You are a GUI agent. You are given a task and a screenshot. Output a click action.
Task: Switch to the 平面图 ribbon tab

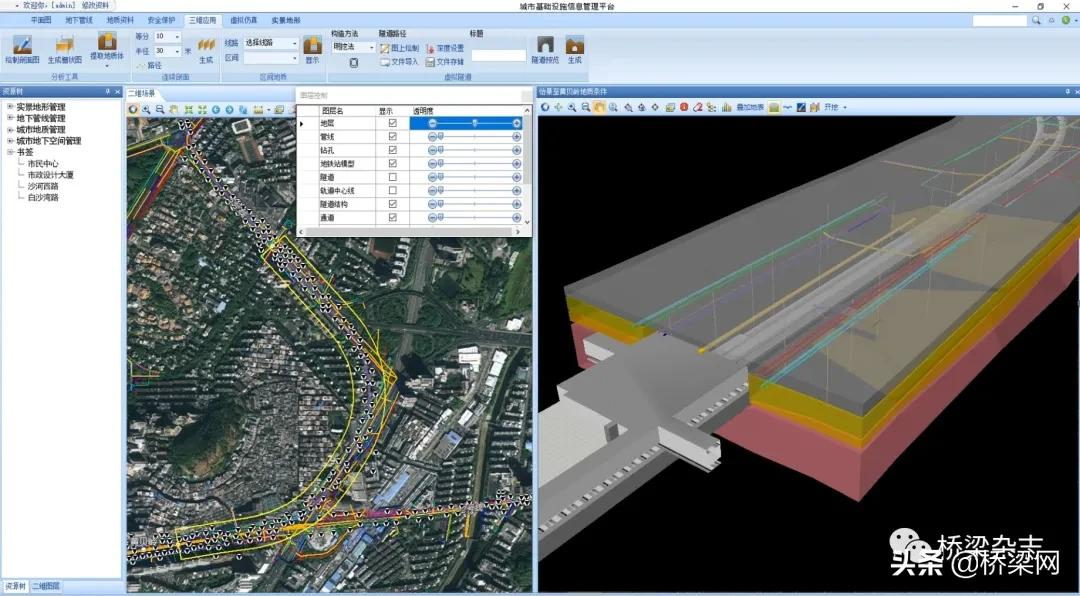tap(41, 20)
